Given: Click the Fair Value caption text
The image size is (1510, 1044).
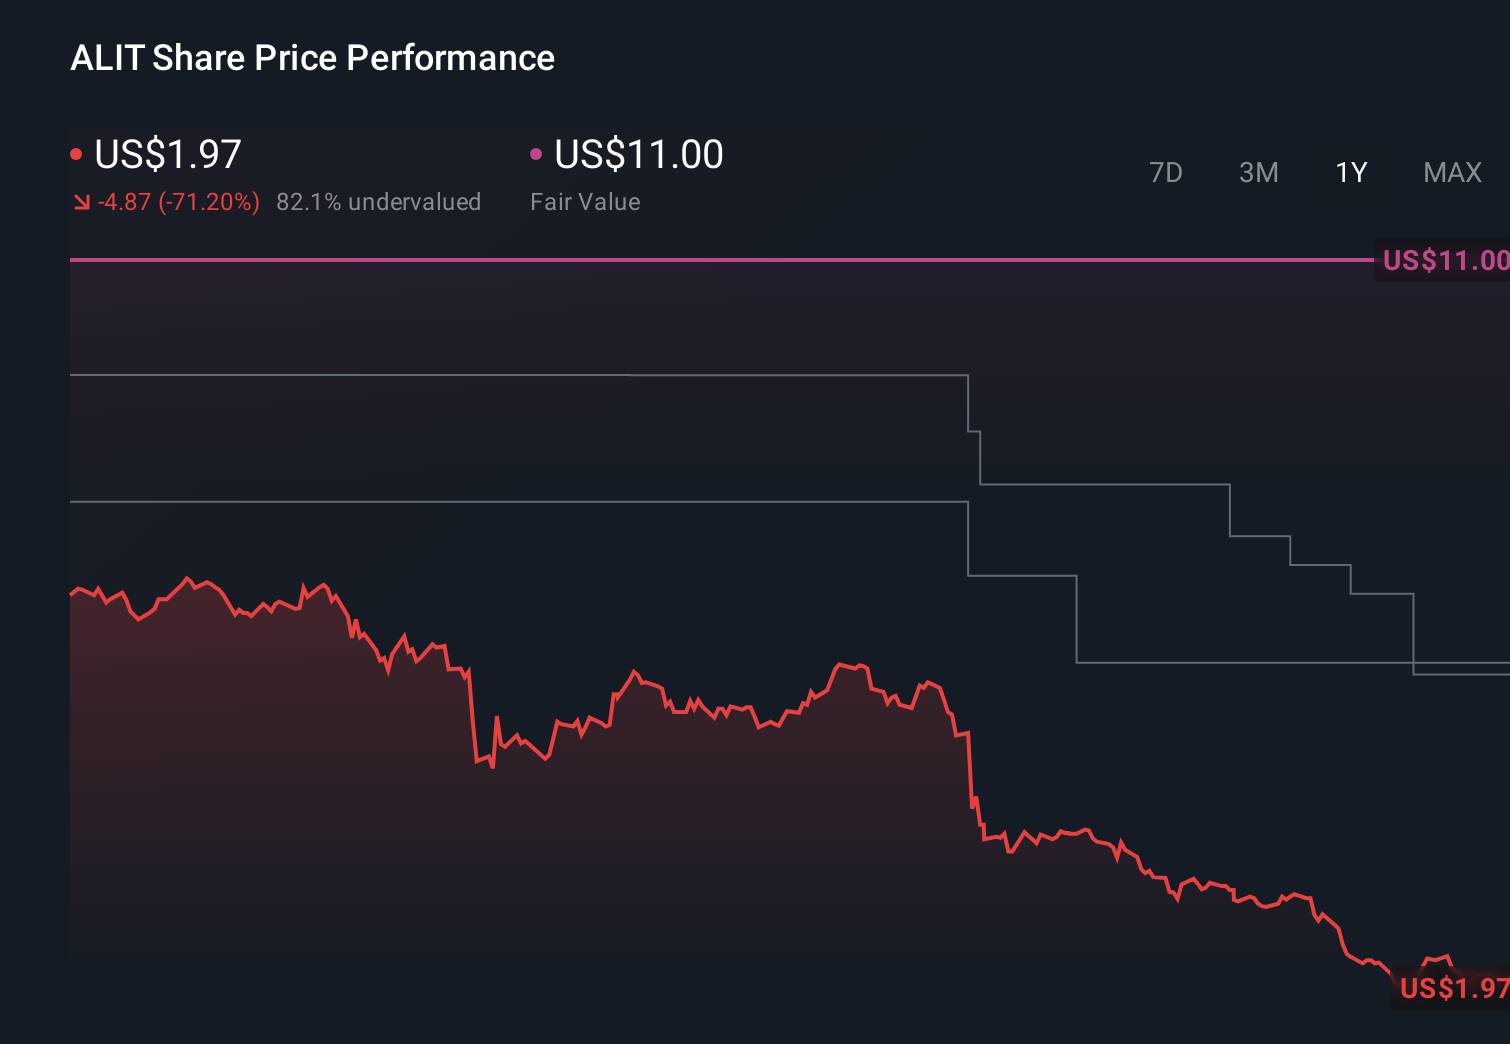Looking at the screenshot, I should point(585,201).
